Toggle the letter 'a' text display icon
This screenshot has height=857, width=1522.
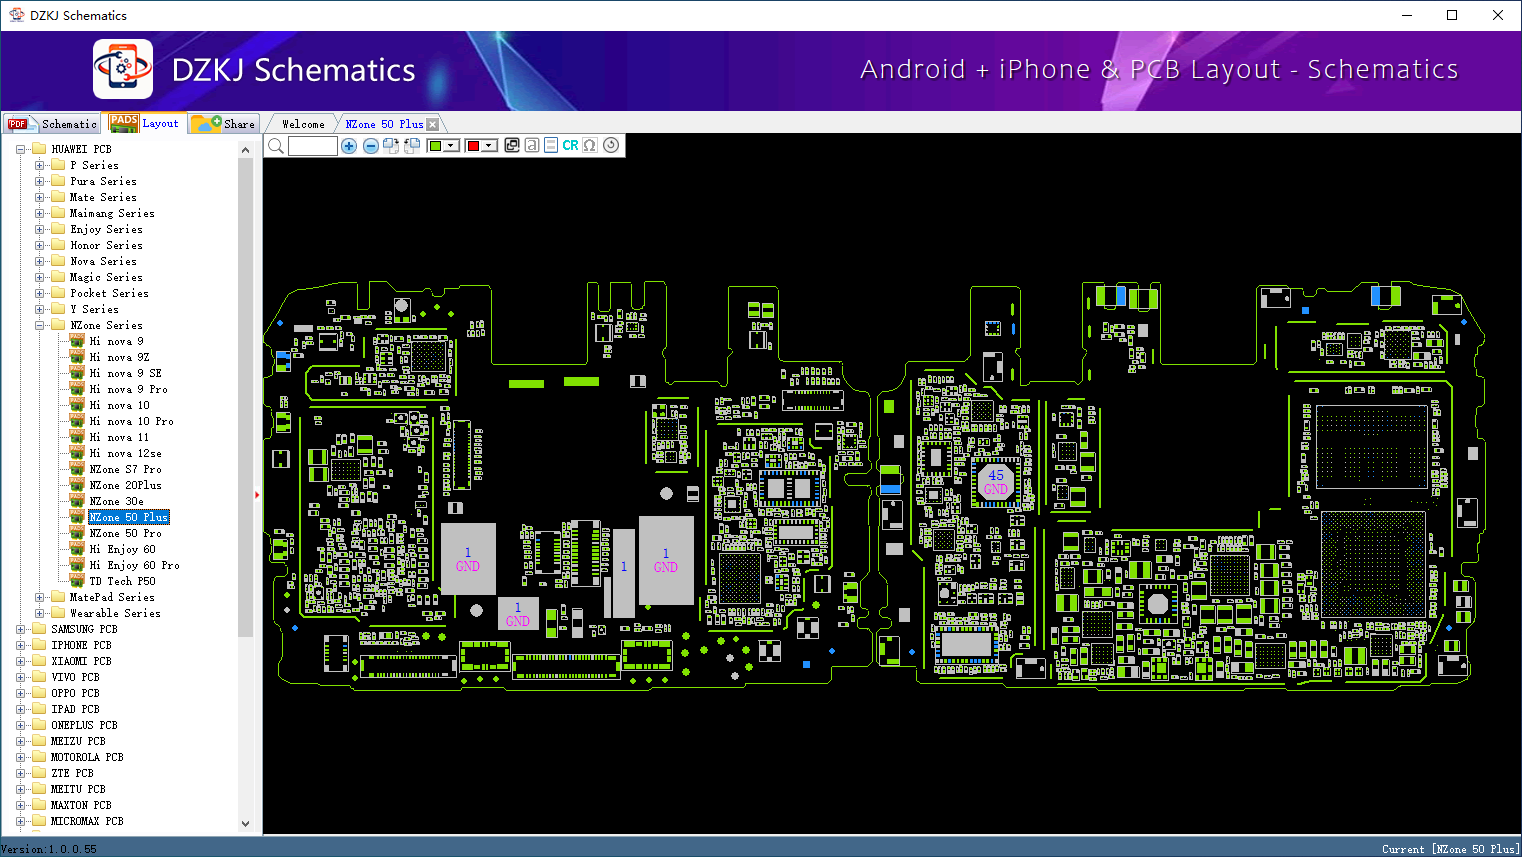(x=532, y=145)
